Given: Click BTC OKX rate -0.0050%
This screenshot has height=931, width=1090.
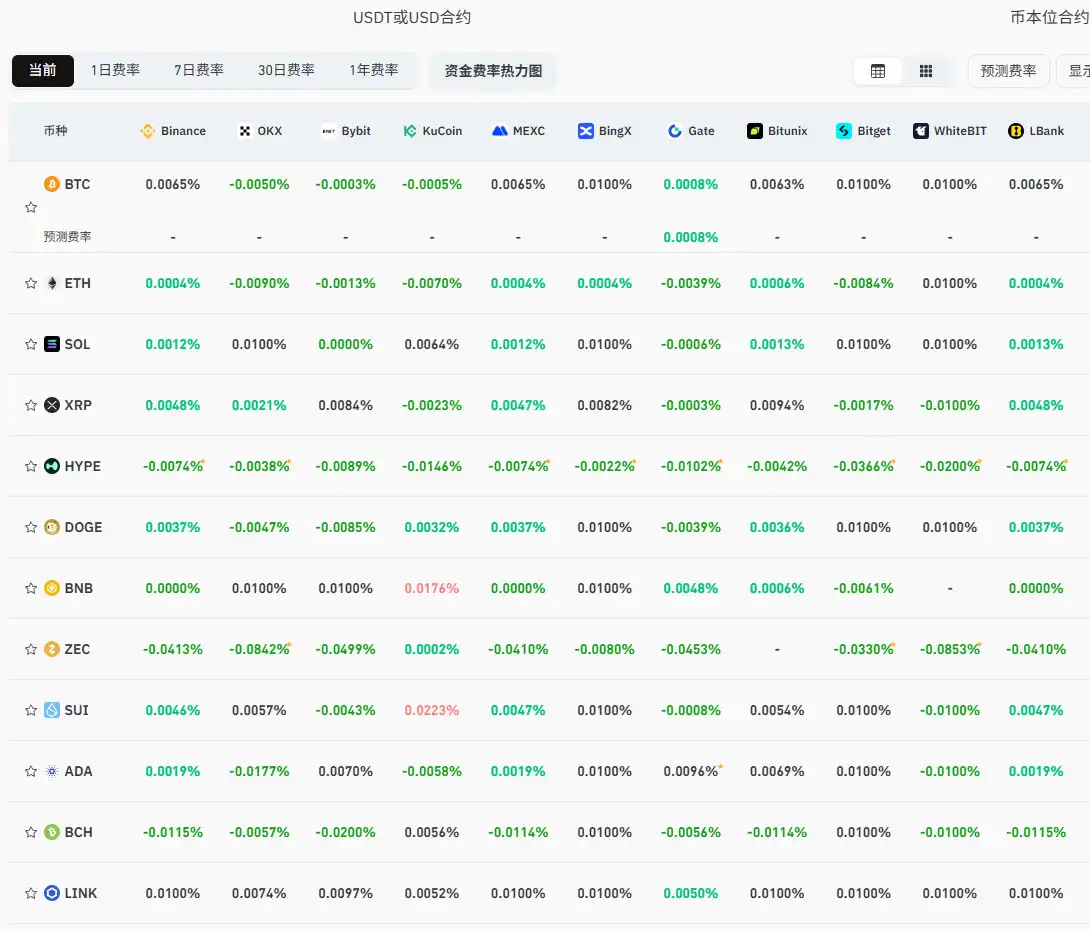Looking at the screenshot, I should [259, 184].
